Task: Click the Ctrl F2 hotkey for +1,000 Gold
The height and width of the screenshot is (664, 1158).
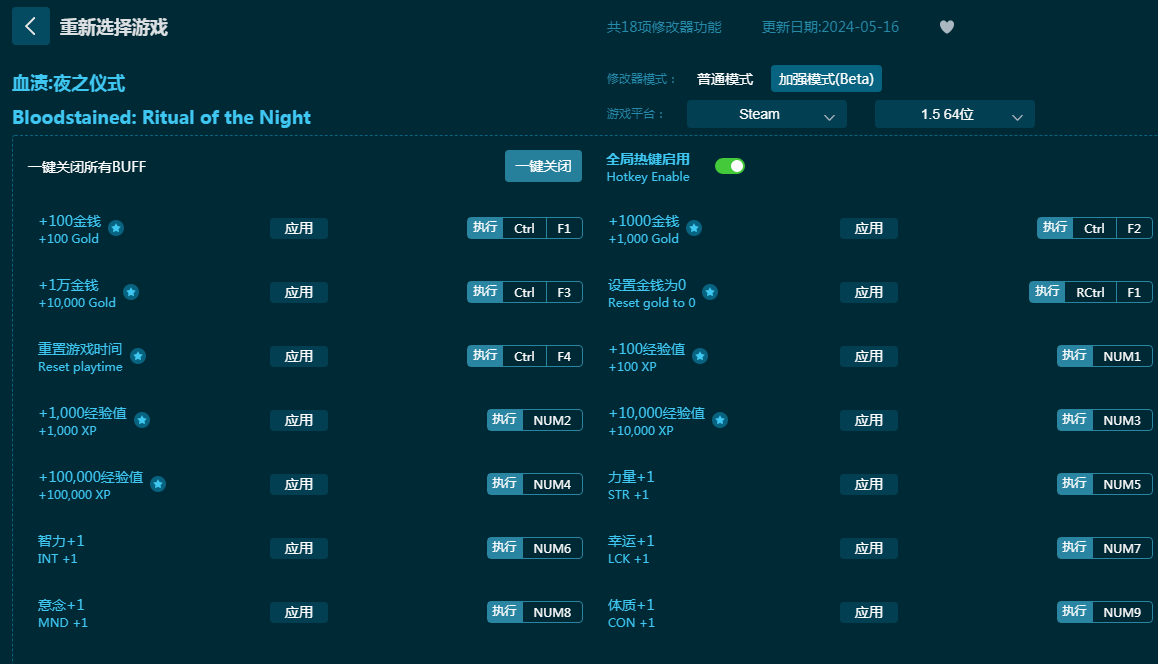Action: click(1094, 228)
